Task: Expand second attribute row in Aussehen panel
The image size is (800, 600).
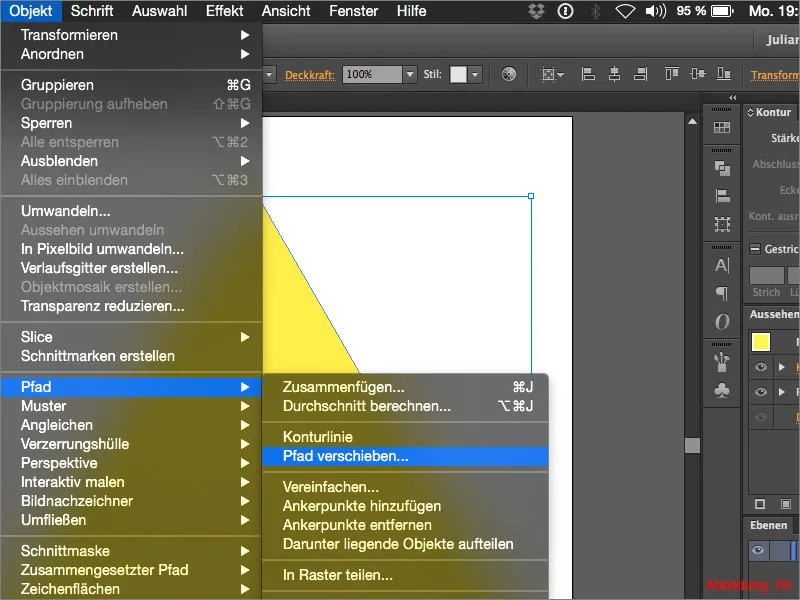Action: (x=781, y=392)
